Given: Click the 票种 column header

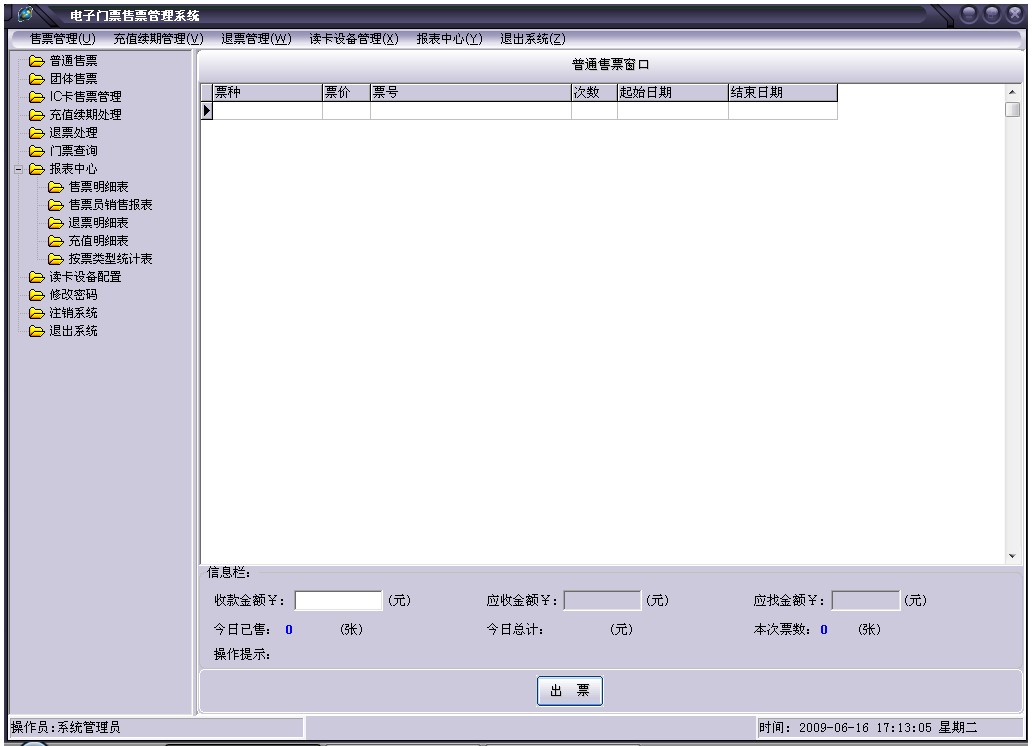Looking at the screenshot, I should pyautogui.click(x=267, y=93).
